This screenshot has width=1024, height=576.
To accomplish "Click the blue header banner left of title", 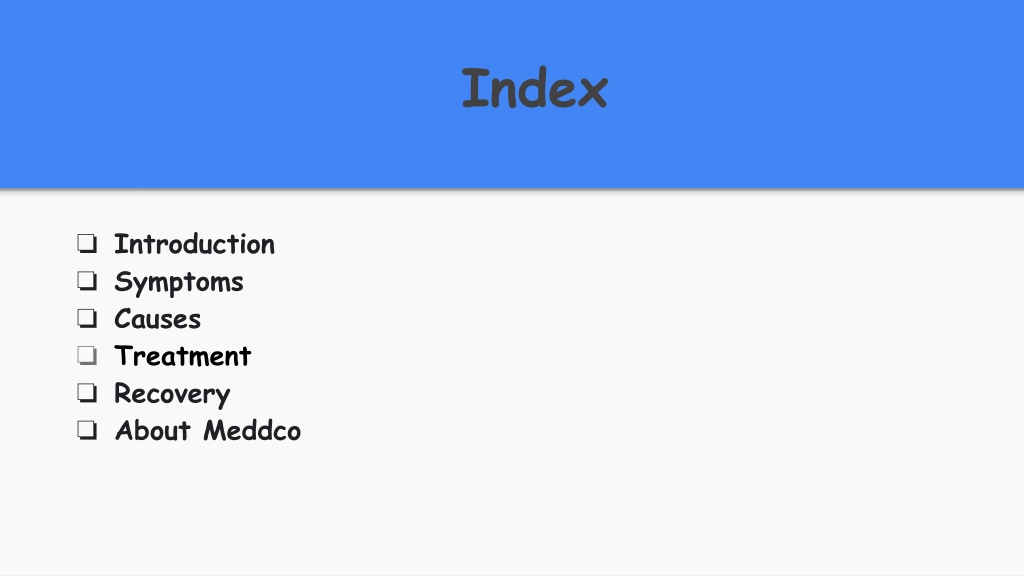I will (229, 94).
